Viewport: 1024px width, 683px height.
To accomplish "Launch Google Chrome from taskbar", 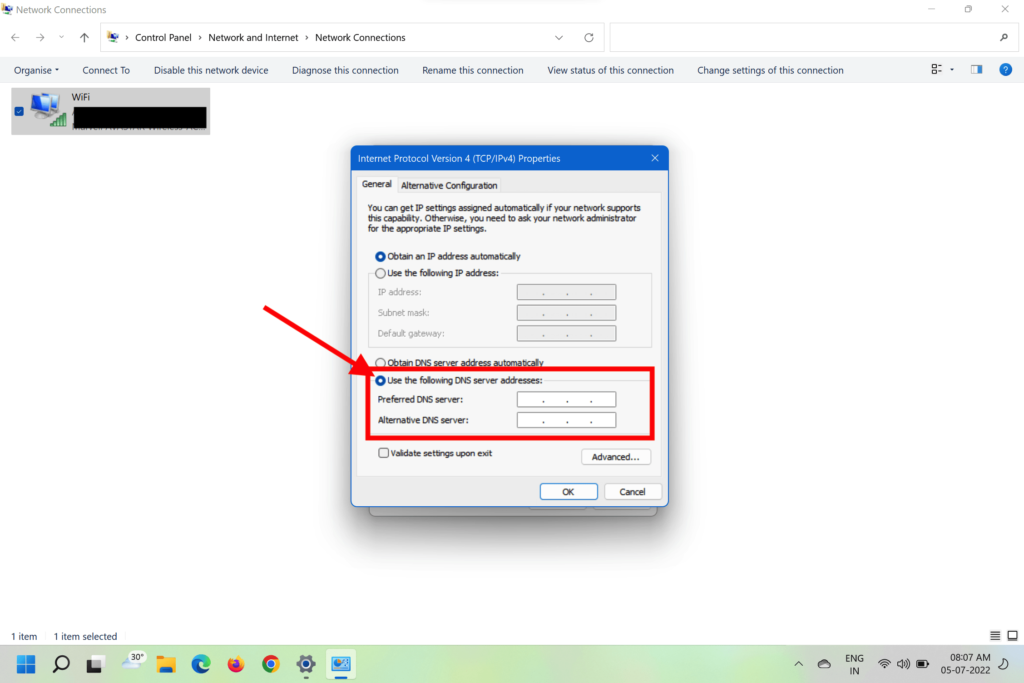I will pos(271,665).
